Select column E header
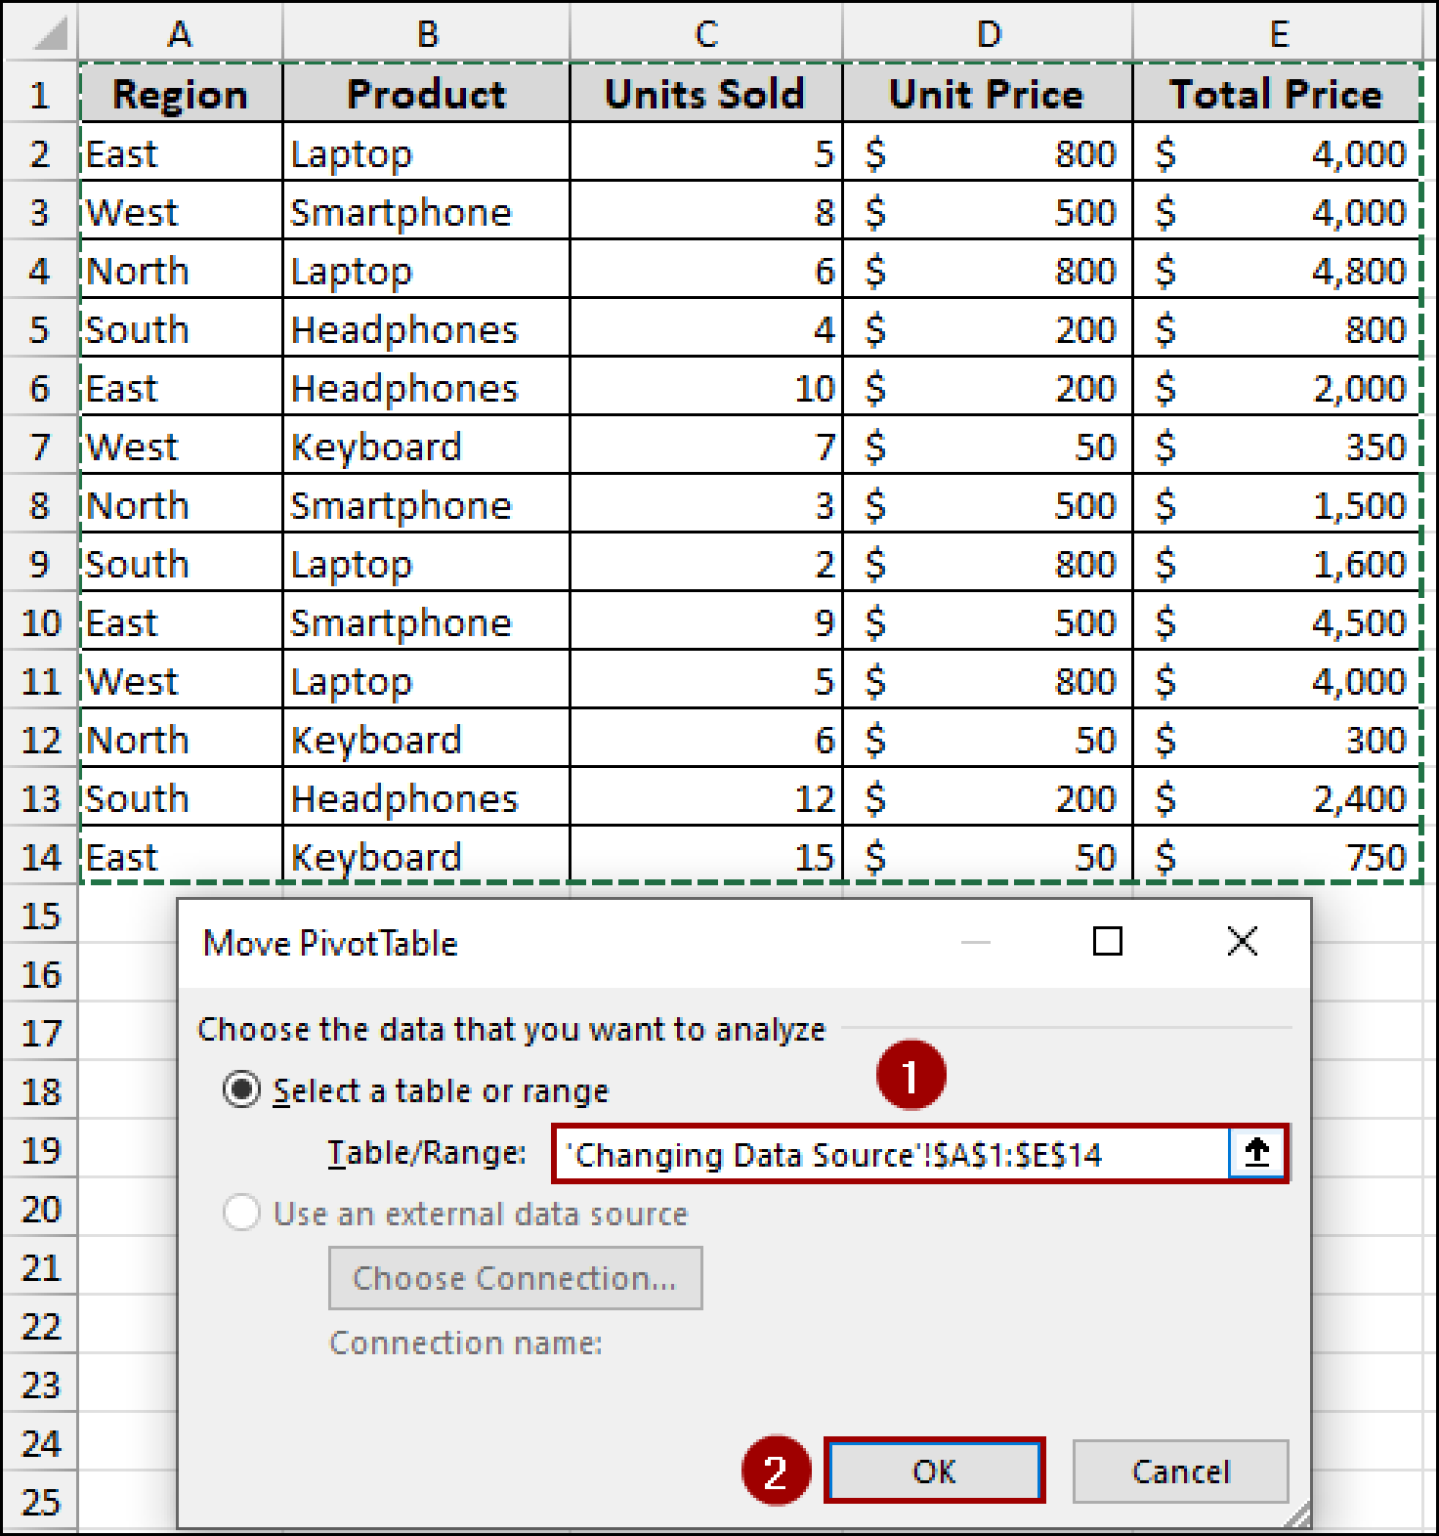This screenshot has width=1439, height=1536. pos(1278,35)
